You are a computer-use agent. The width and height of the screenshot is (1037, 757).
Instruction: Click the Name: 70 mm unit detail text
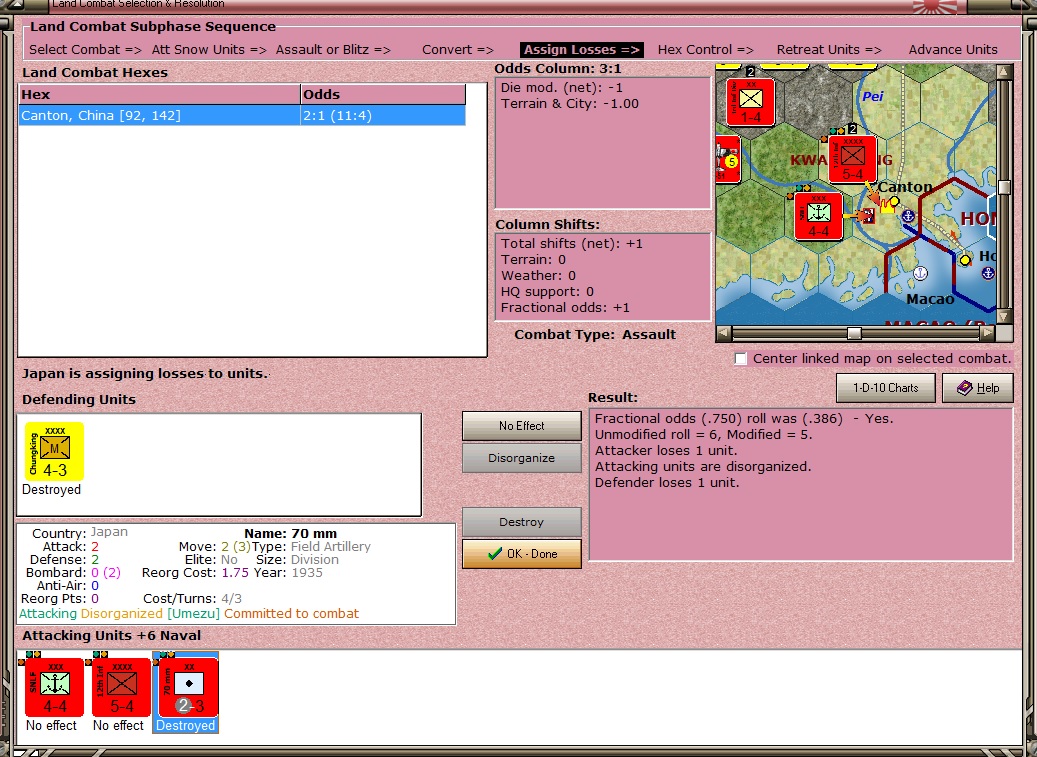[x=290, y=534]
